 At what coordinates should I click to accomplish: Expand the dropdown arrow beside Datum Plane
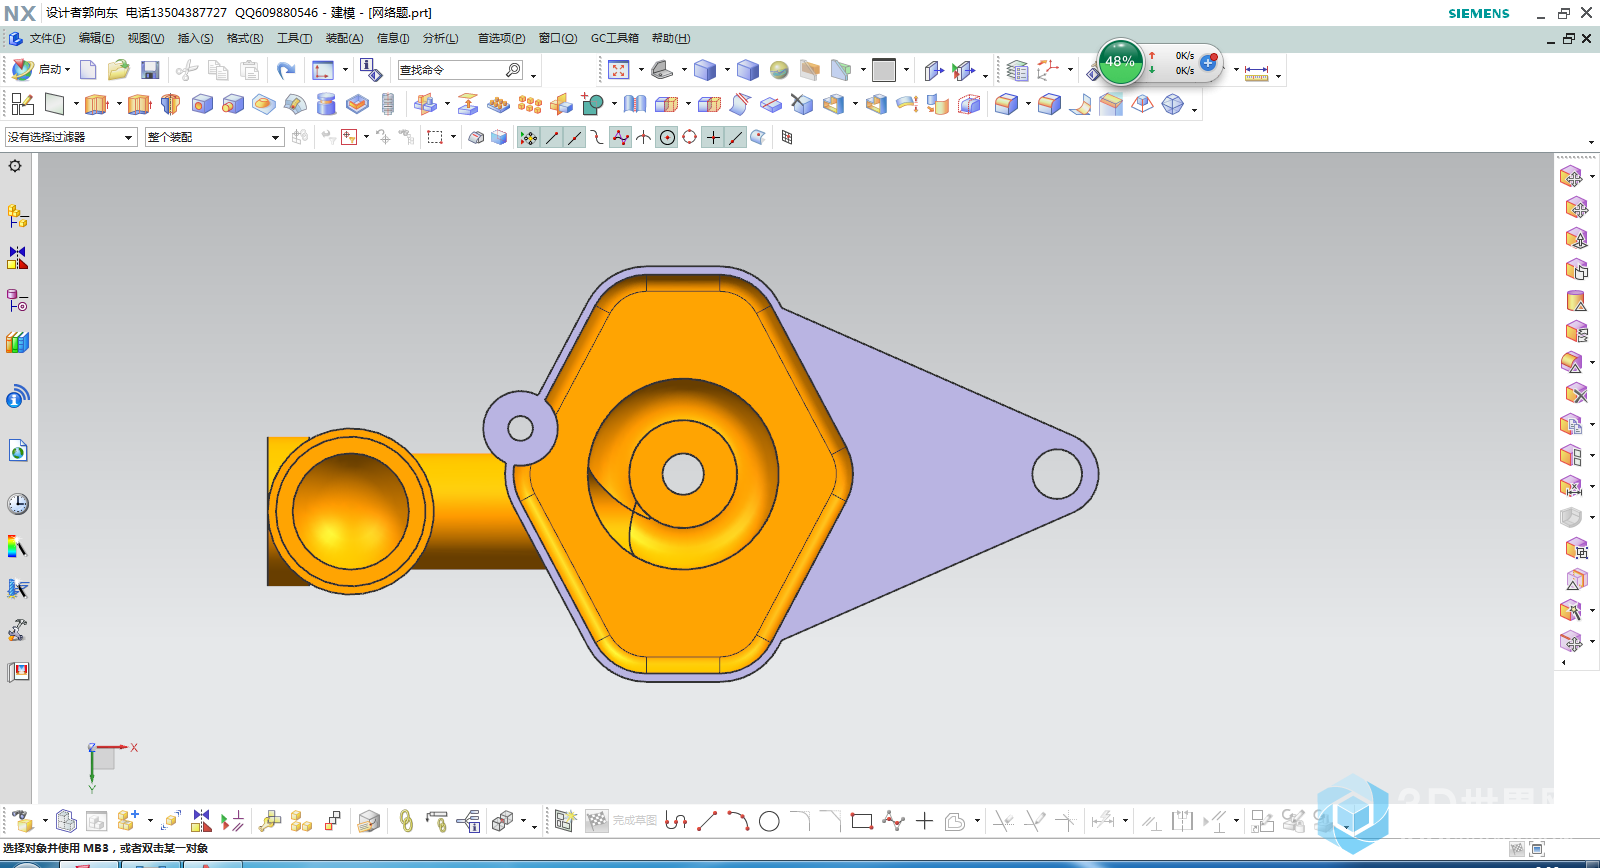(x=76, y=104)
